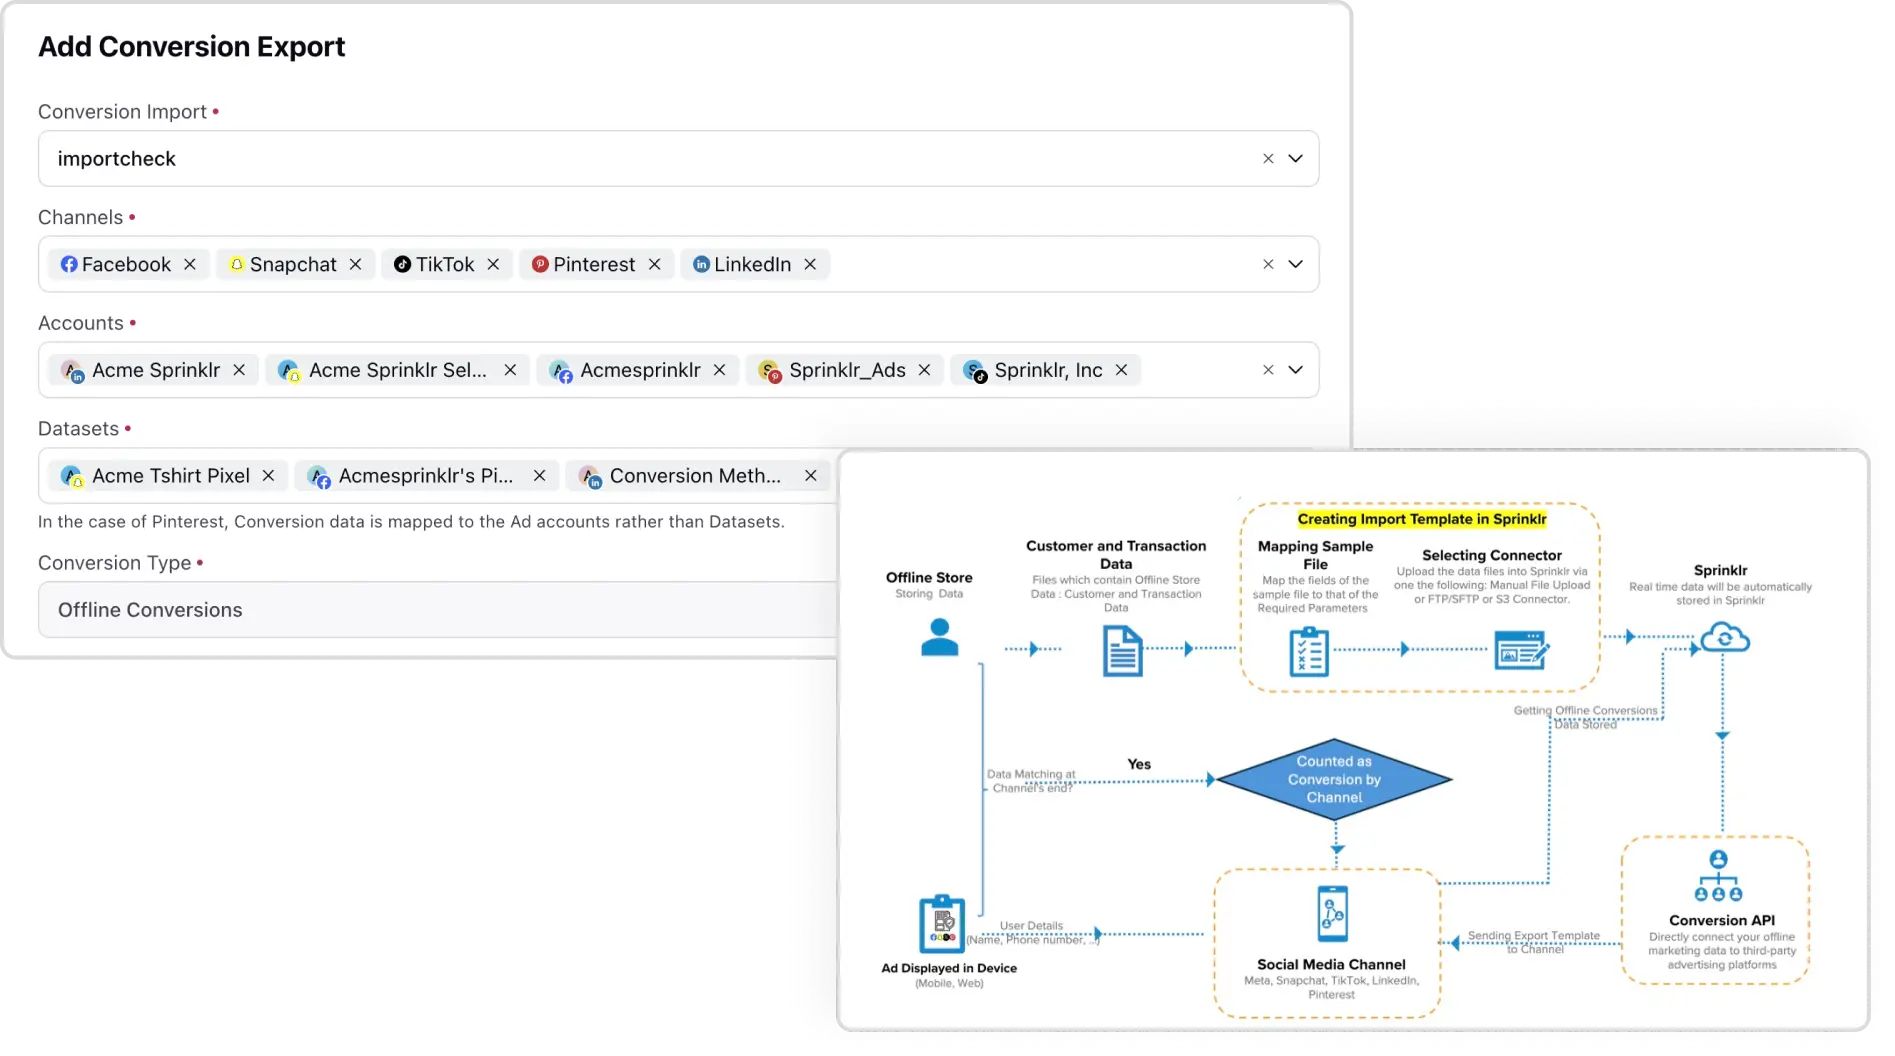Click the Counted as Conversion by Channel diamond
Screen dimensions: 1895x1056
1334,780
